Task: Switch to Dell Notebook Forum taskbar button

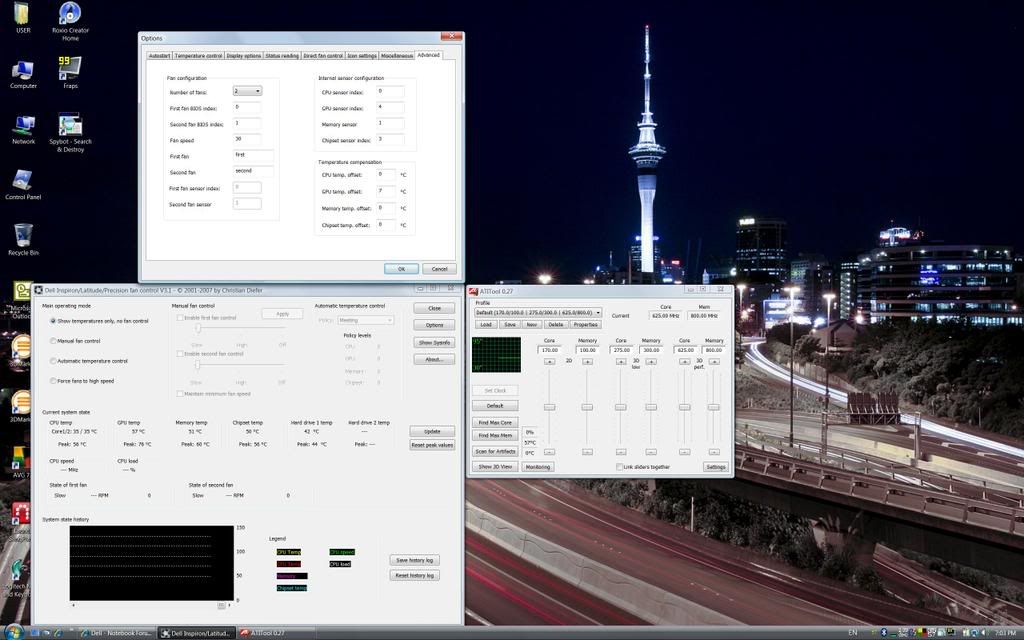Action: point(116,633)
